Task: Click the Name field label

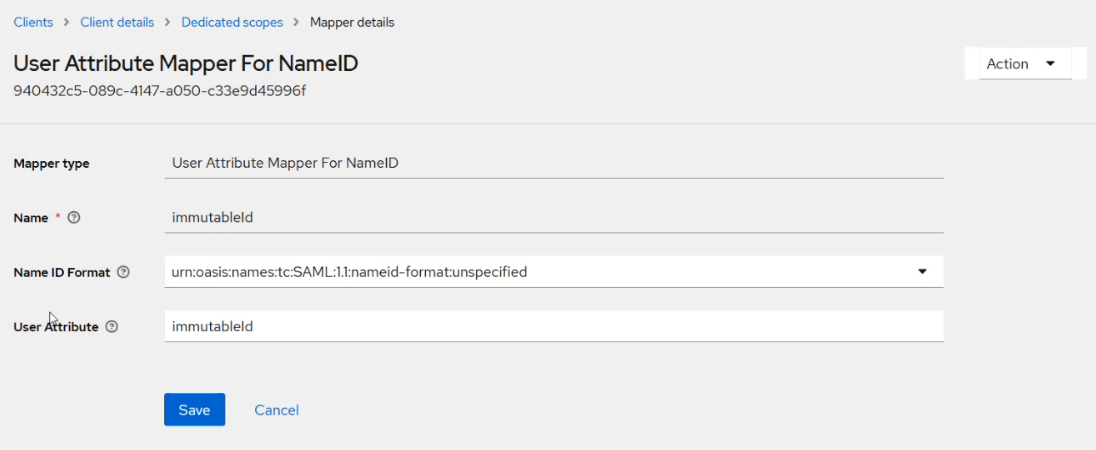Action: click(31, 218)
